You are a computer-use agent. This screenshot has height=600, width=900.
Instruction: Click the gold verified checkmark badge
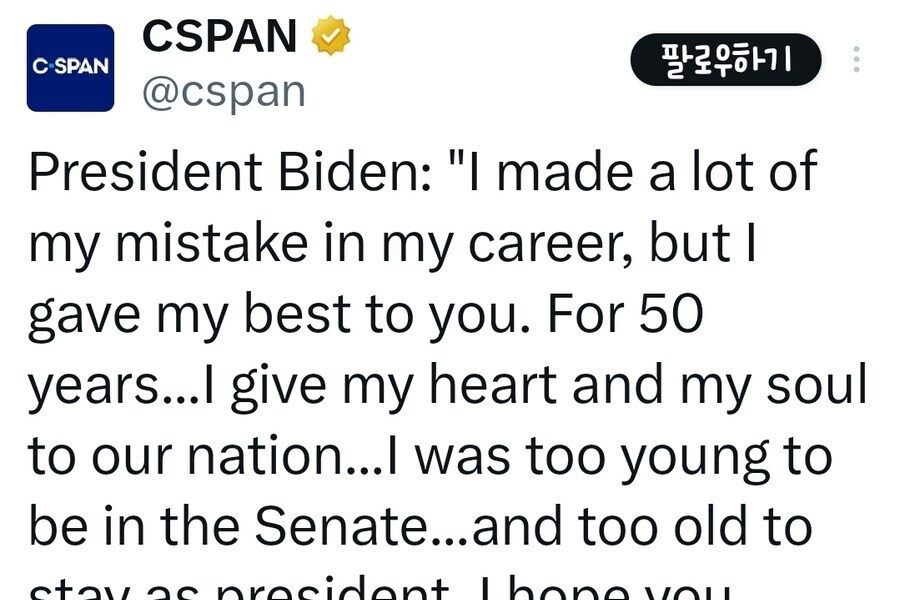[x=331, y=37]
